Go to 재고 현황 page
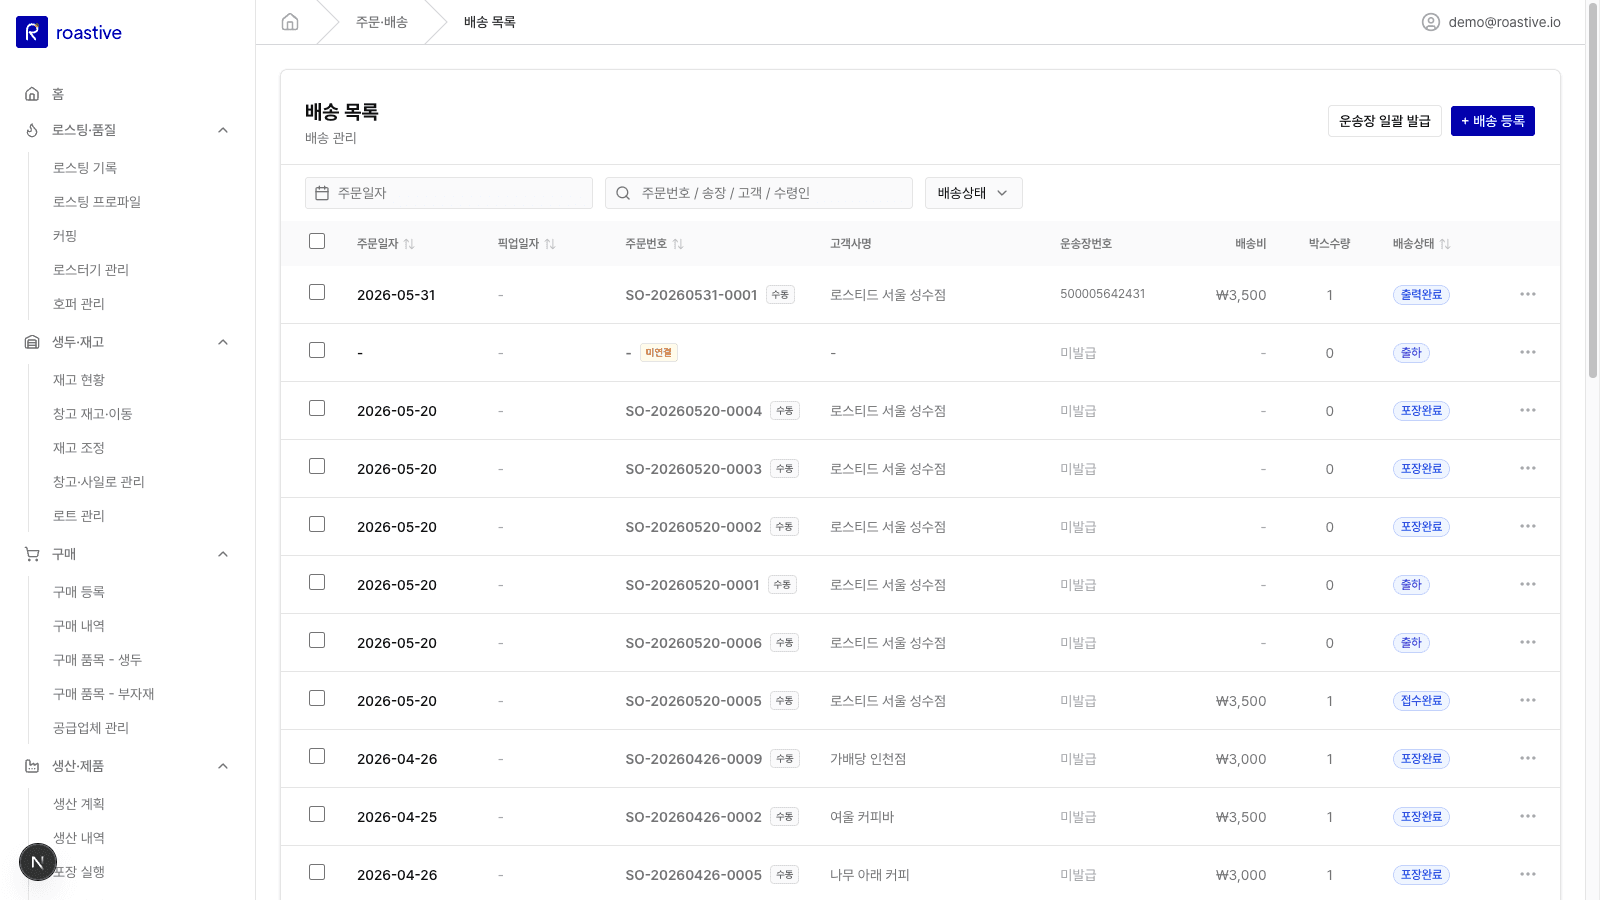The image size is (1600, 900). 79,380
